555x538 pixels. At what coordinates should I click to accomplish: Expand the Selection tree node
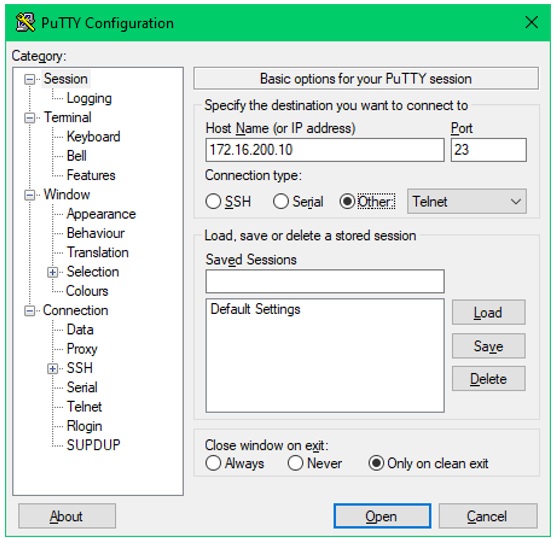pos(52,272)
